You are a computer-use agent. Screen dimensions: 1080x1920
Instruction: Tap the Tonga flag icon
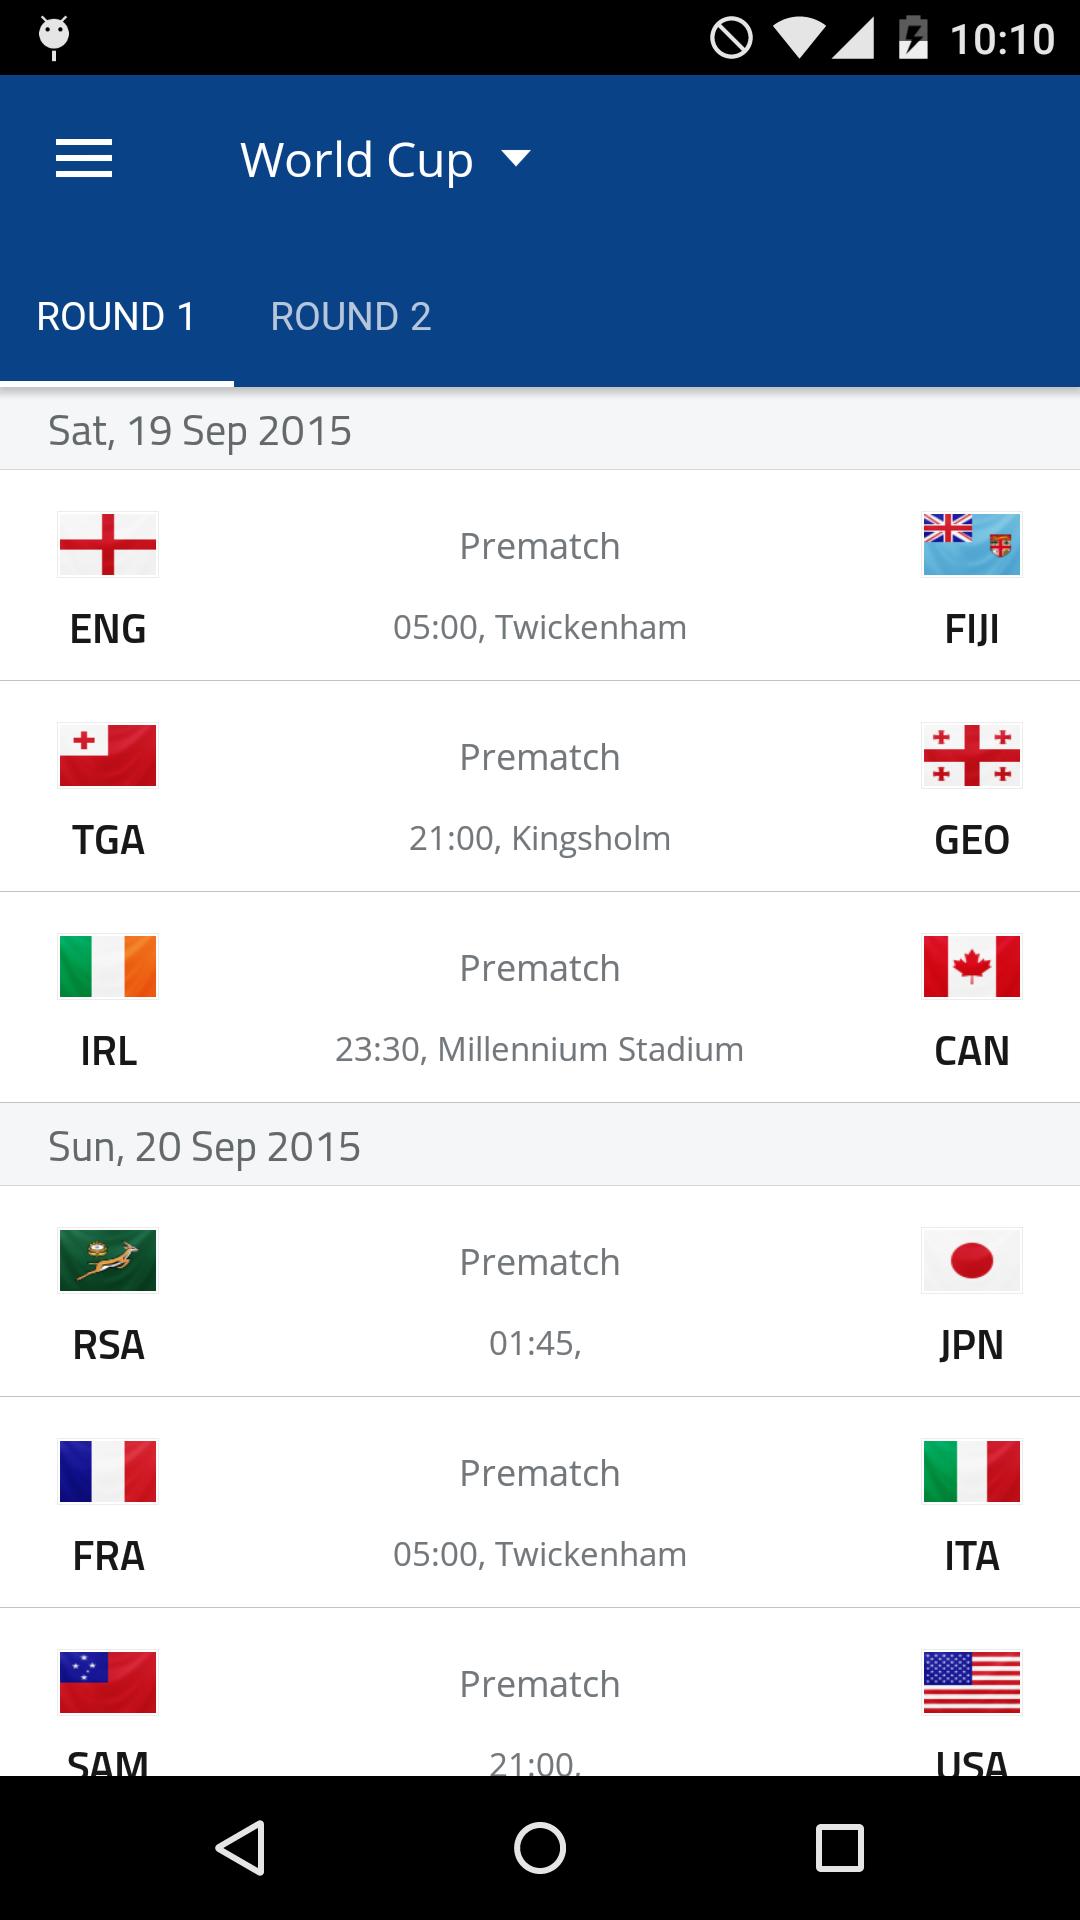point(108,756)
